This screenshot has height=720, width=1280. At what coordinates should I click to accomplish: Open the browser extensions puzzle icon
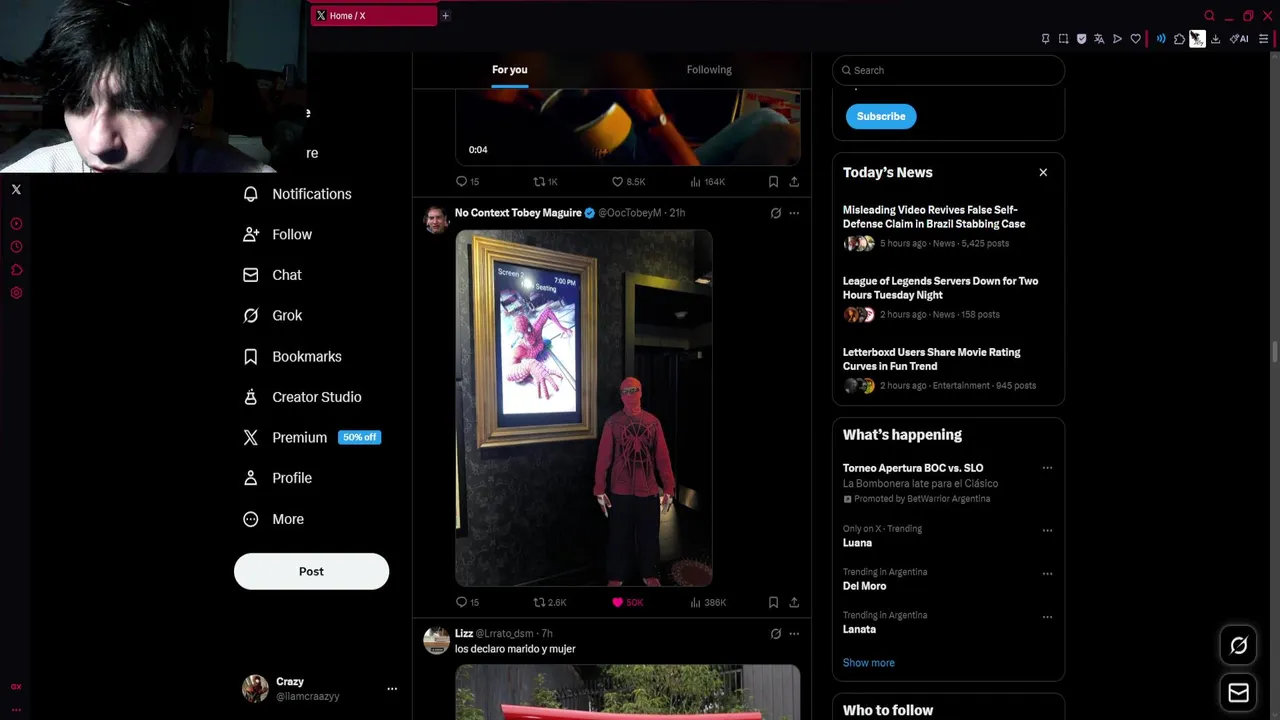[1179, 39]
